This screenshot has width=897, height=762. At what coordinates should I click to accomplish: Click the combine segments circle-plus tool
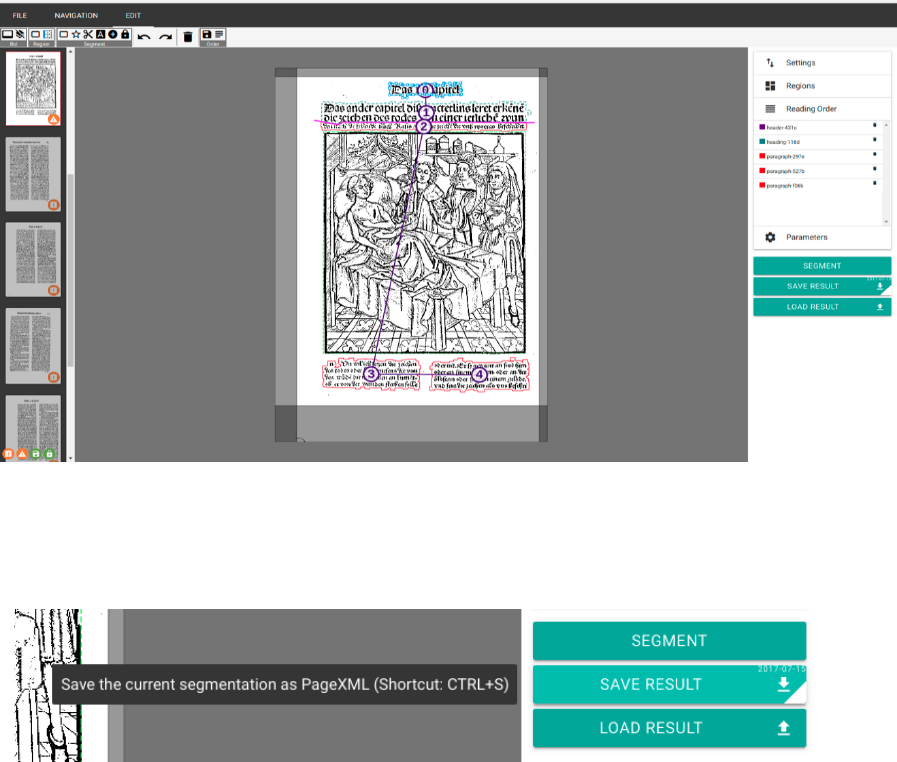113,34
